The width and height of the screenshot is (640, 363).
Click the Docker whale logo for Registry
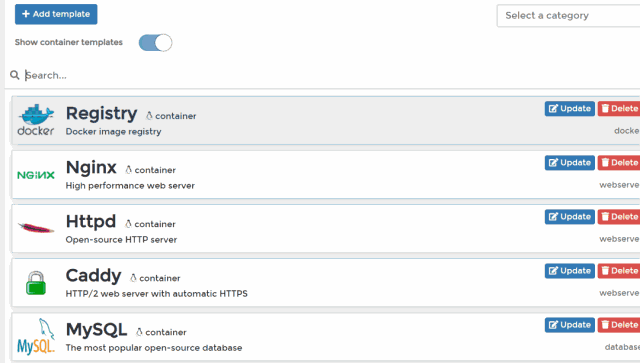pos(36,120)
